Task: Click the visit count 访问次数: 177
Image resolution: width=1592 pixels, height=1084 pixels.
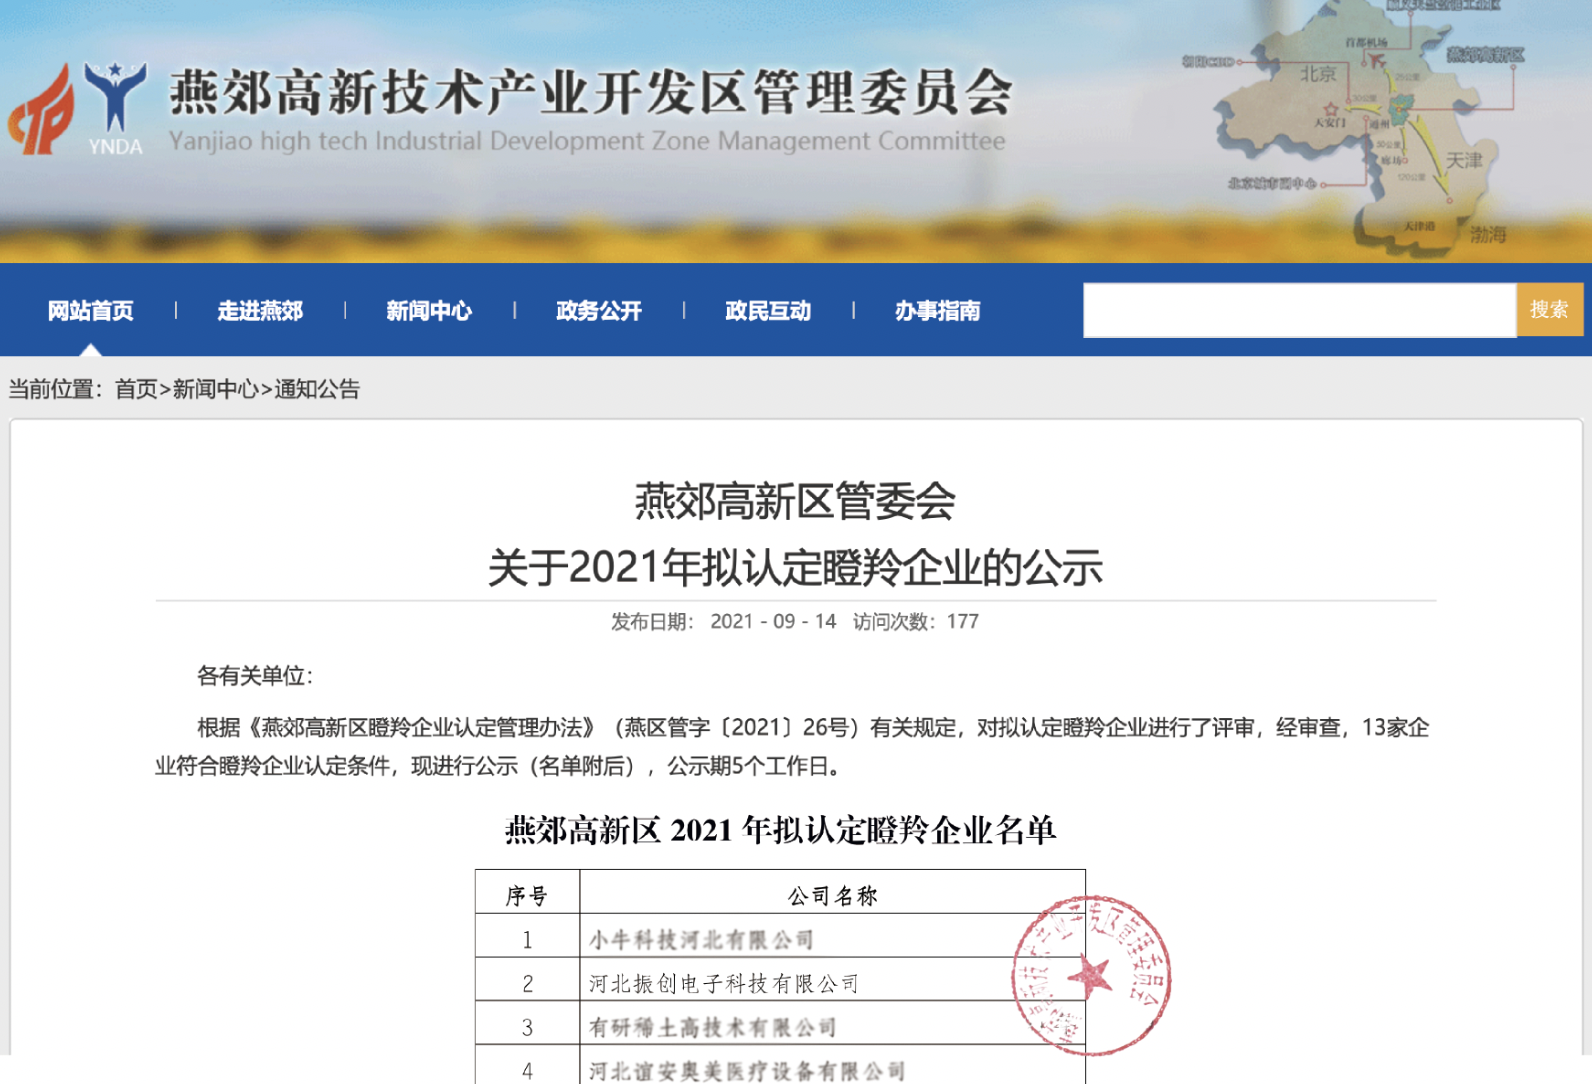Action: point(916,621)
